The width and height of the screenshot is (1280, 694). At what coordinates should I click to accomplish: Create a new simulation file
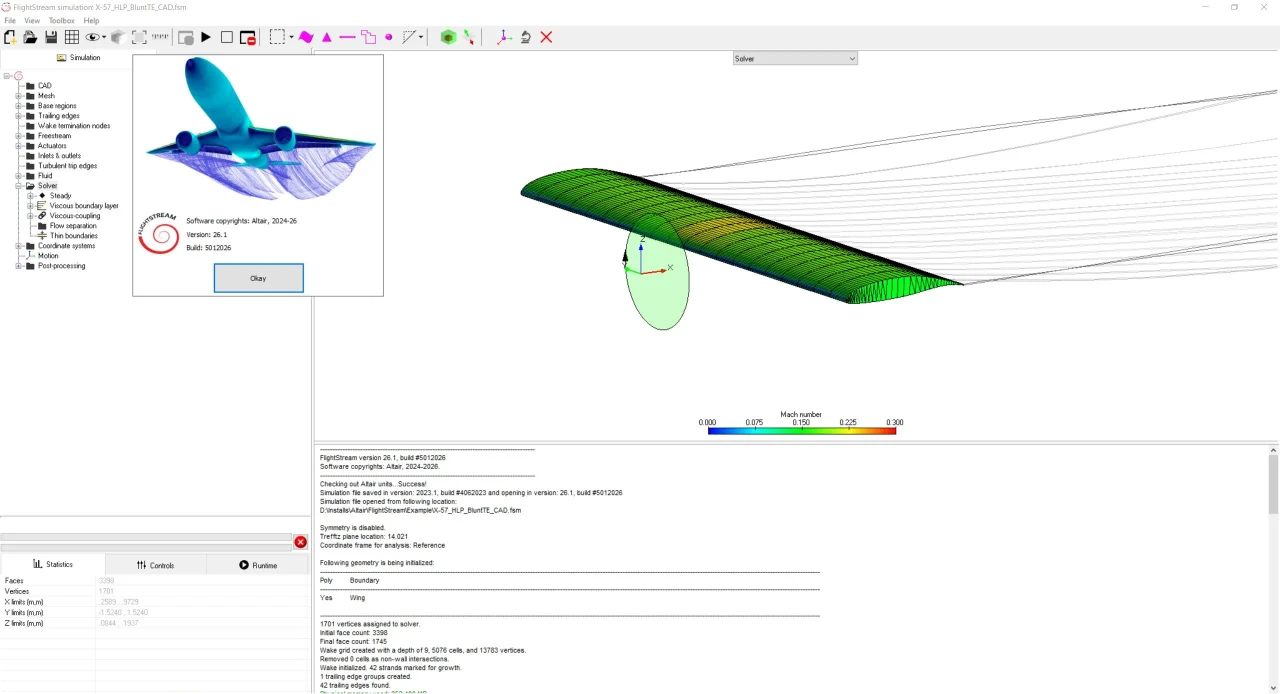10,37
